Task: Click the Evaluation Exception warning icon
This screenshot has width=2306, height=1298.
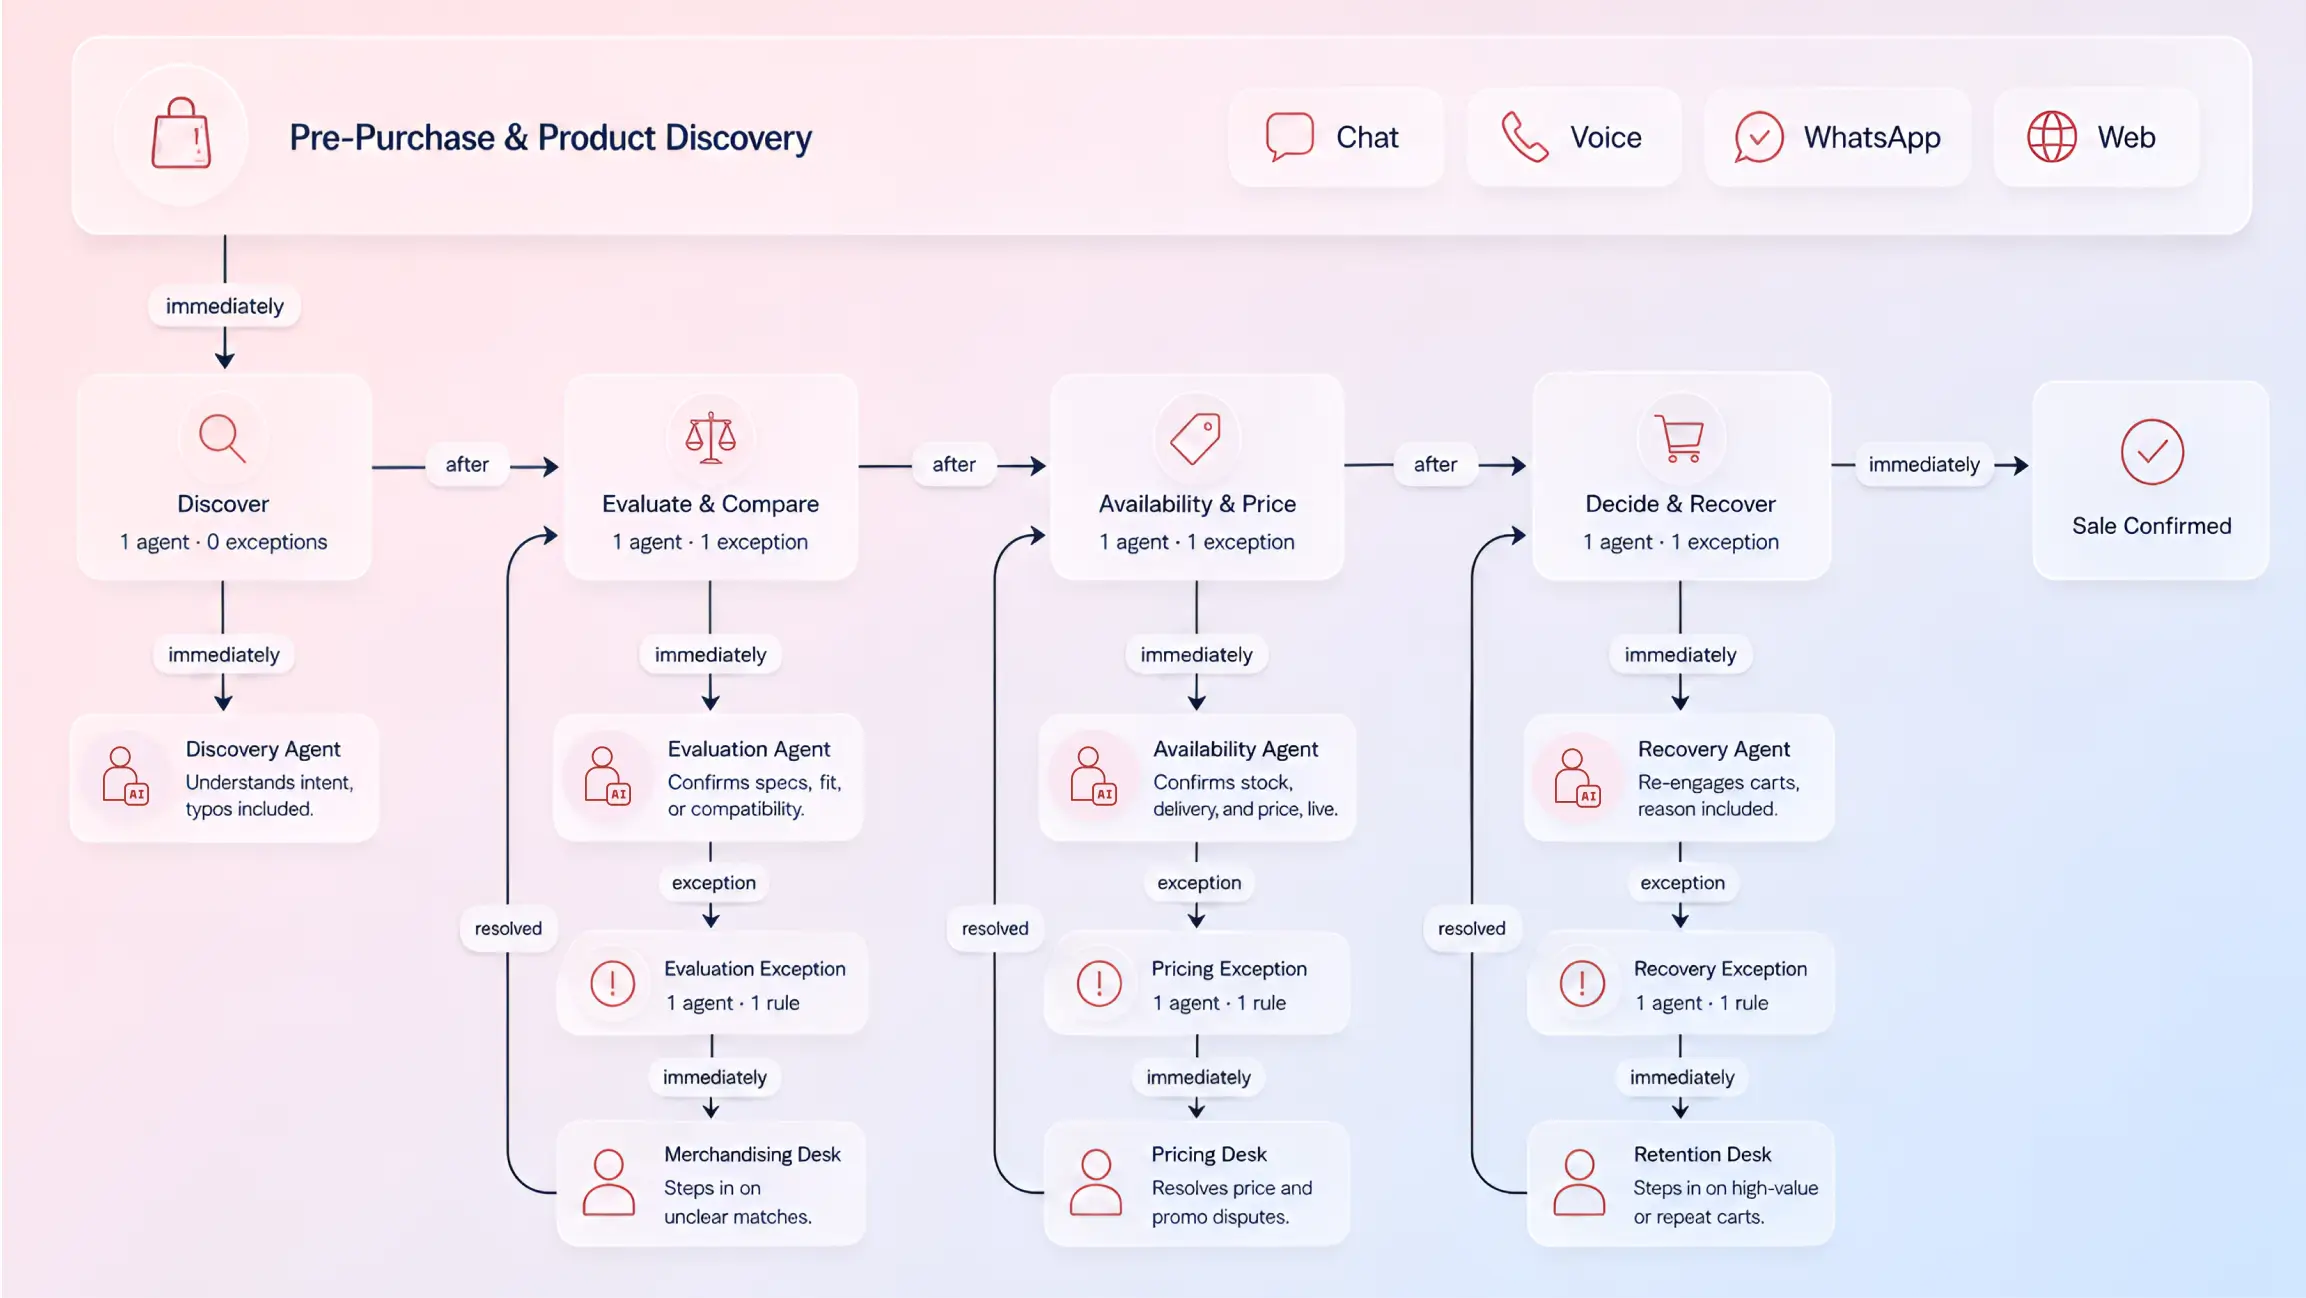Action: click(x=612, y=984)
